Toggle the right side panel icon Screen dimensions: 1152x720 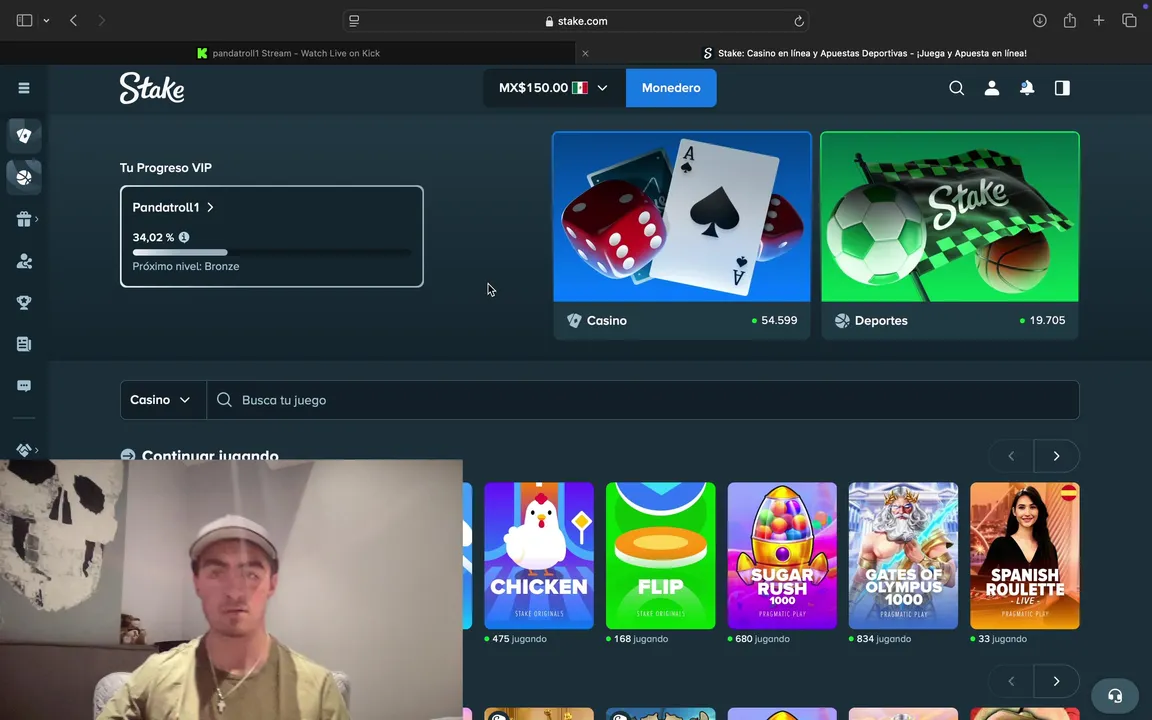pos(1062,88)
